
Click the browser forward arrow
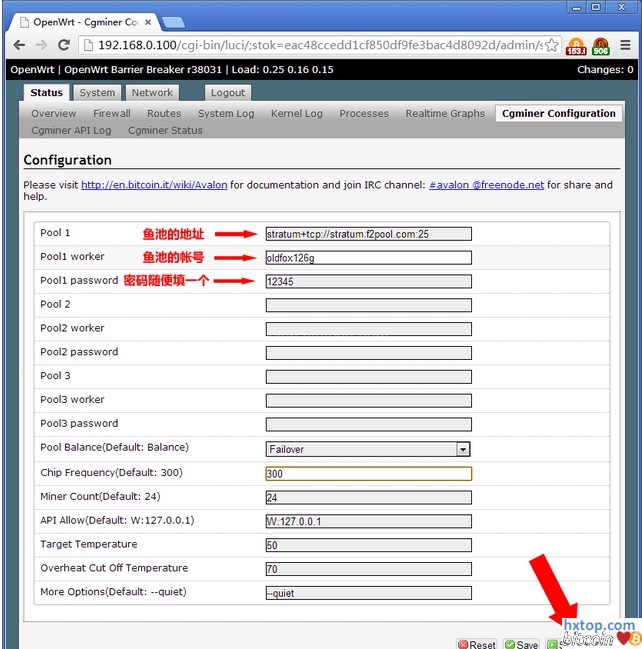click(x=41, y=45)
